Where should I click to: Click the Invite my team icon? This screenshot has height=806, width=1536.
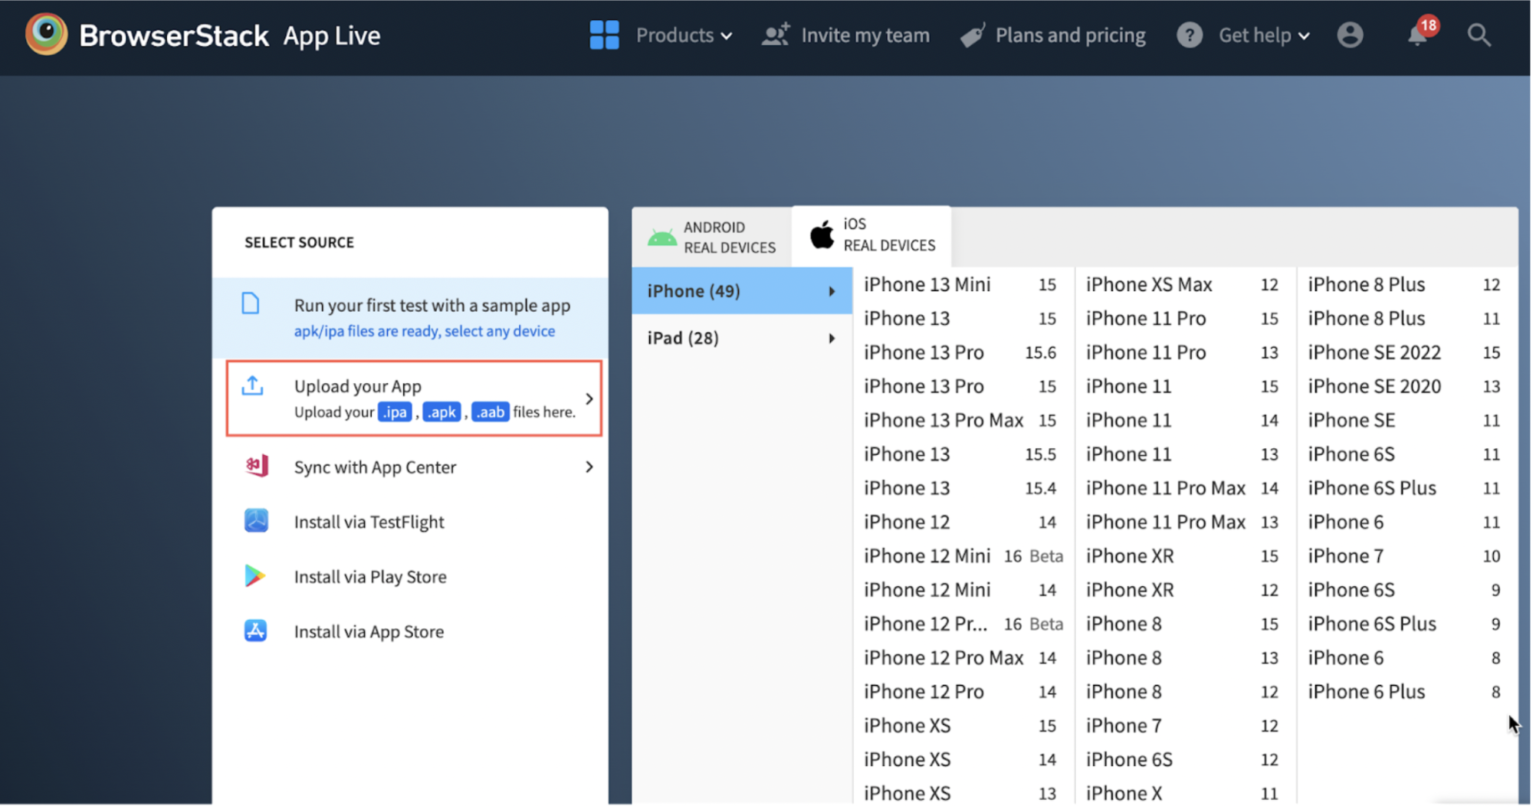(x=774, y=34)
